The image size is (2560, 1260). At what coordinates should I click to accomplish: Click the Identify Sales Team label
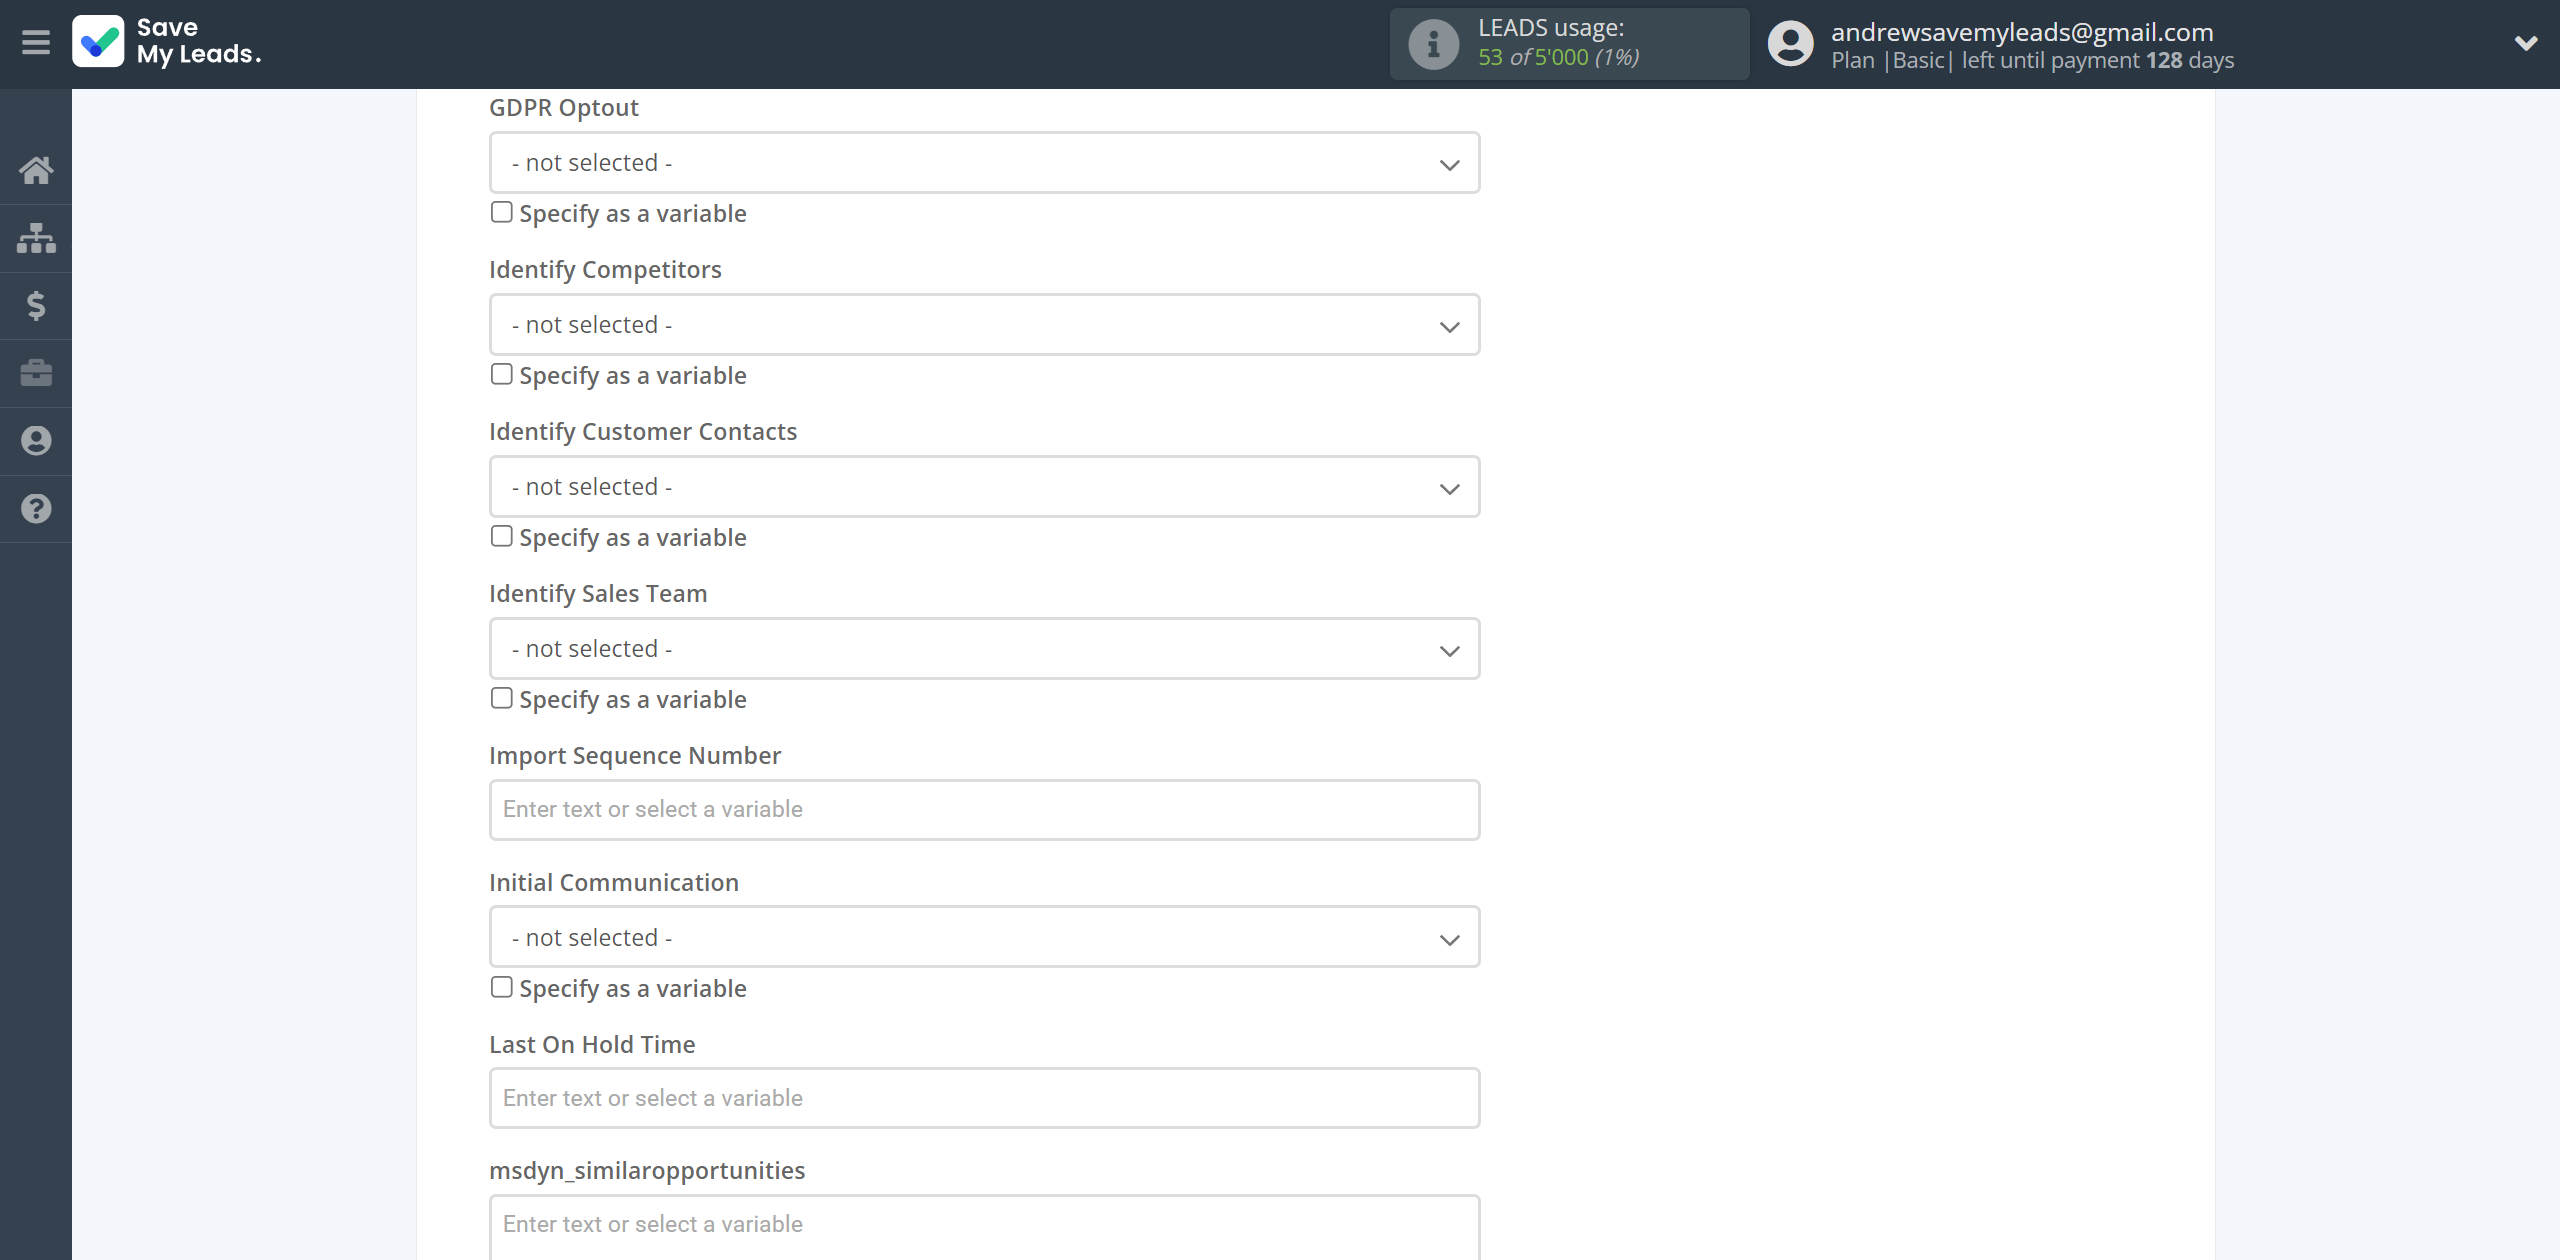coord(598,594)
